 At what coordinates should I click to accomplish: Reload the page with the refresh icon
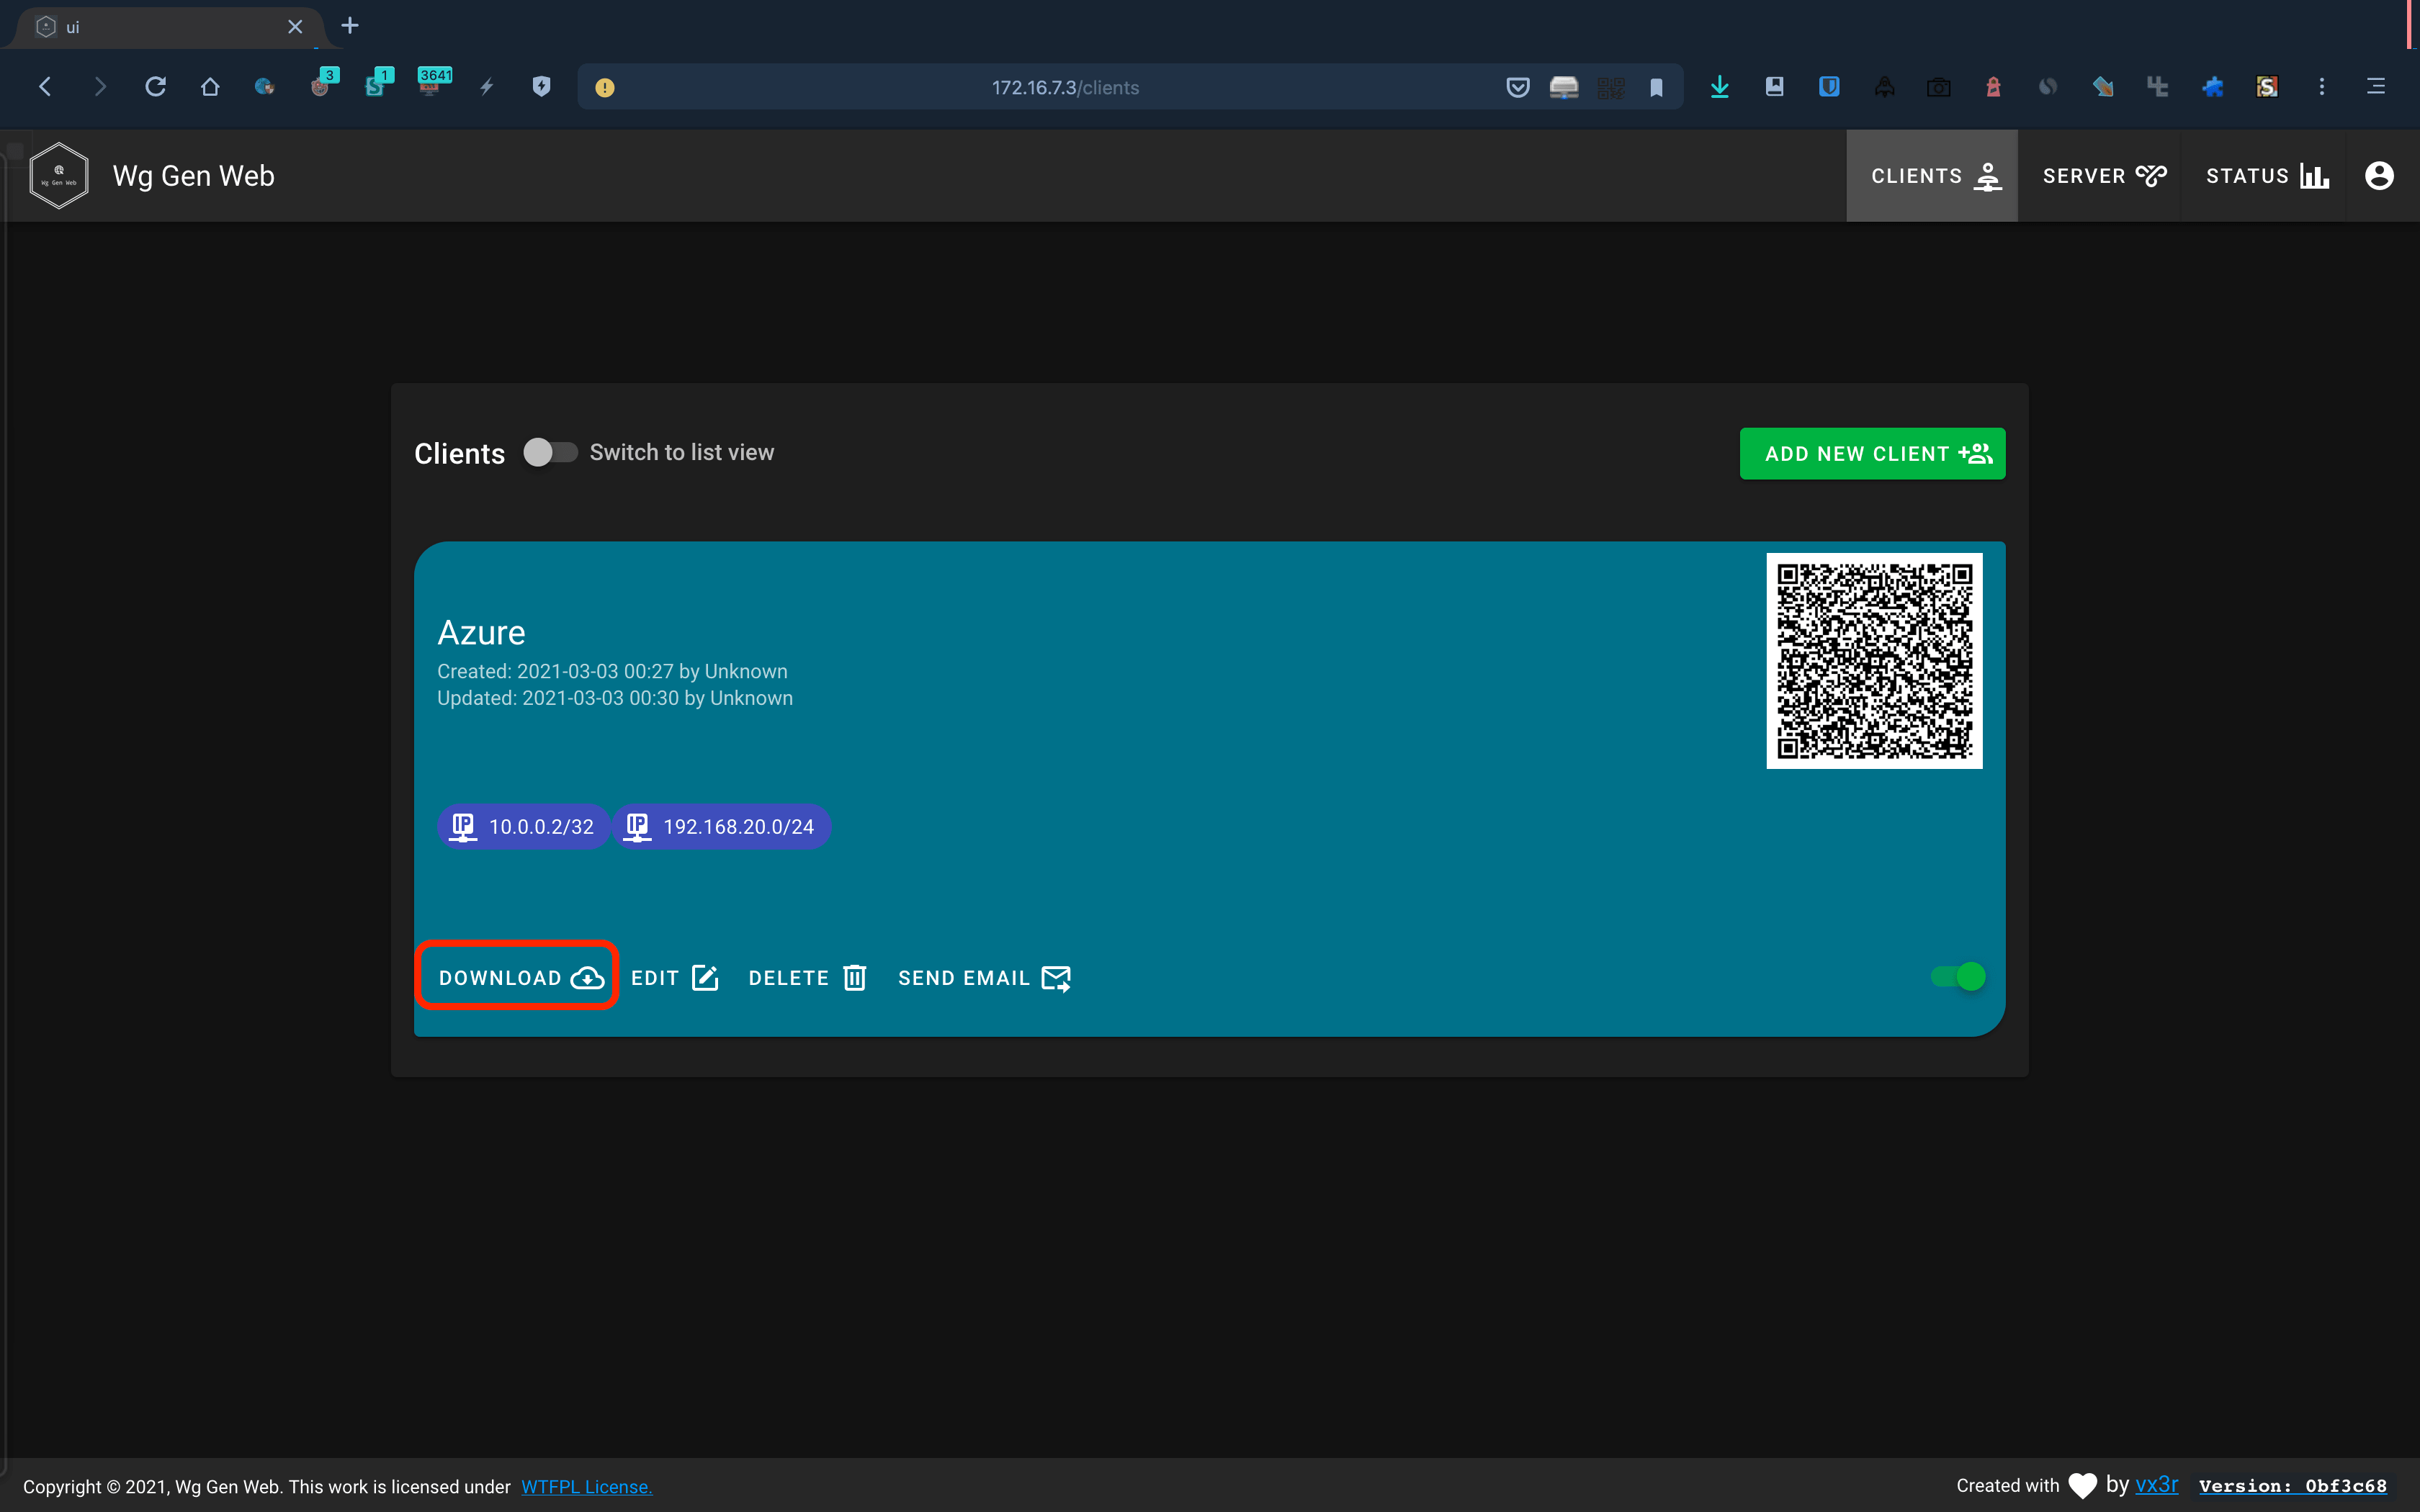(155, 87)
